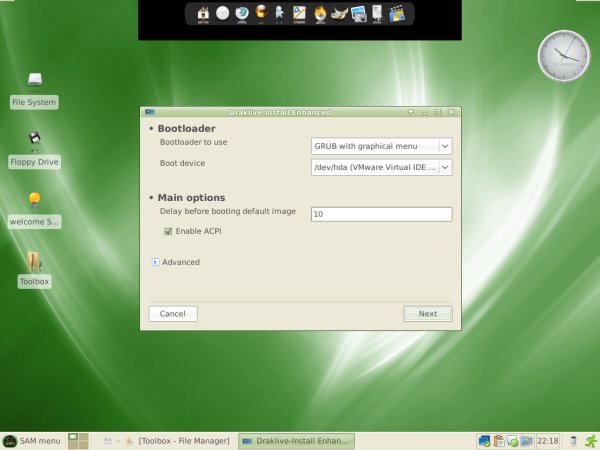Click the workspace switcher pager
Viewport: 600px width, 450px height.
(78, 441)
